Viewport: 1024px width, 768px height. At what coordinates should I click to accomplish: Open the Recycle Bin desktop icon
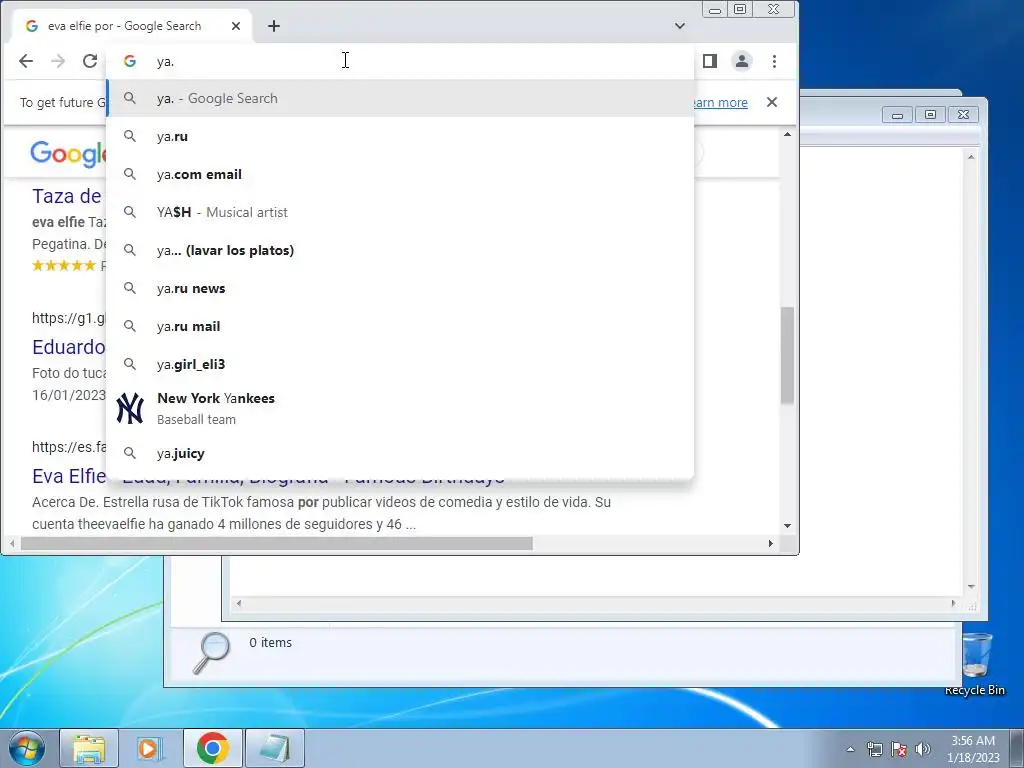pyautogui.click(x=975, y=664)
